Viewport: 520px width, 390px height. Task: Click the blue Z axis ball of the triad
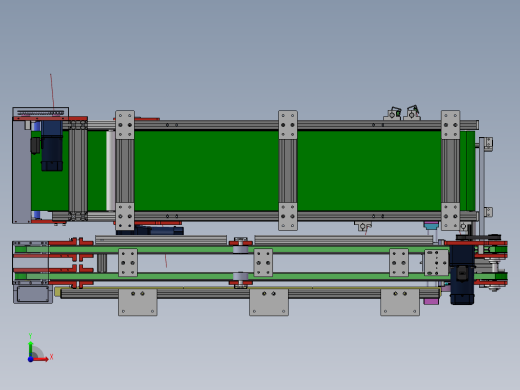click(x=30, y=359)
